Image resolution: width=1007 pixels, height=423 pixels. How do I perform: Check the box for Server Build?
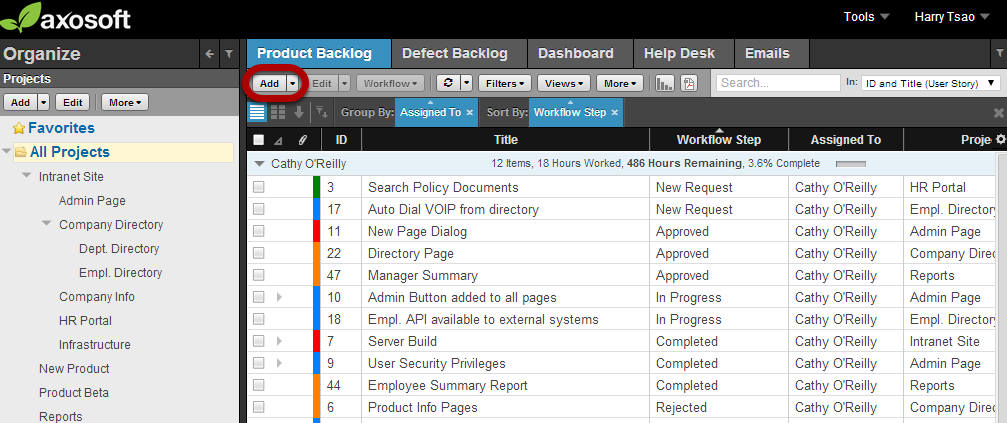tap(259, 341)
